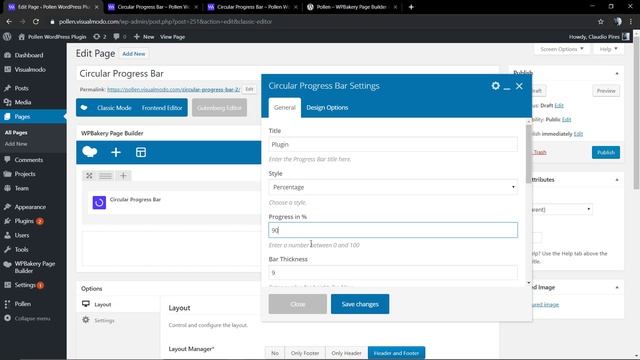640x360 pixels.
Task: Expand the Screen Options panel
Action: click(562, 49)
